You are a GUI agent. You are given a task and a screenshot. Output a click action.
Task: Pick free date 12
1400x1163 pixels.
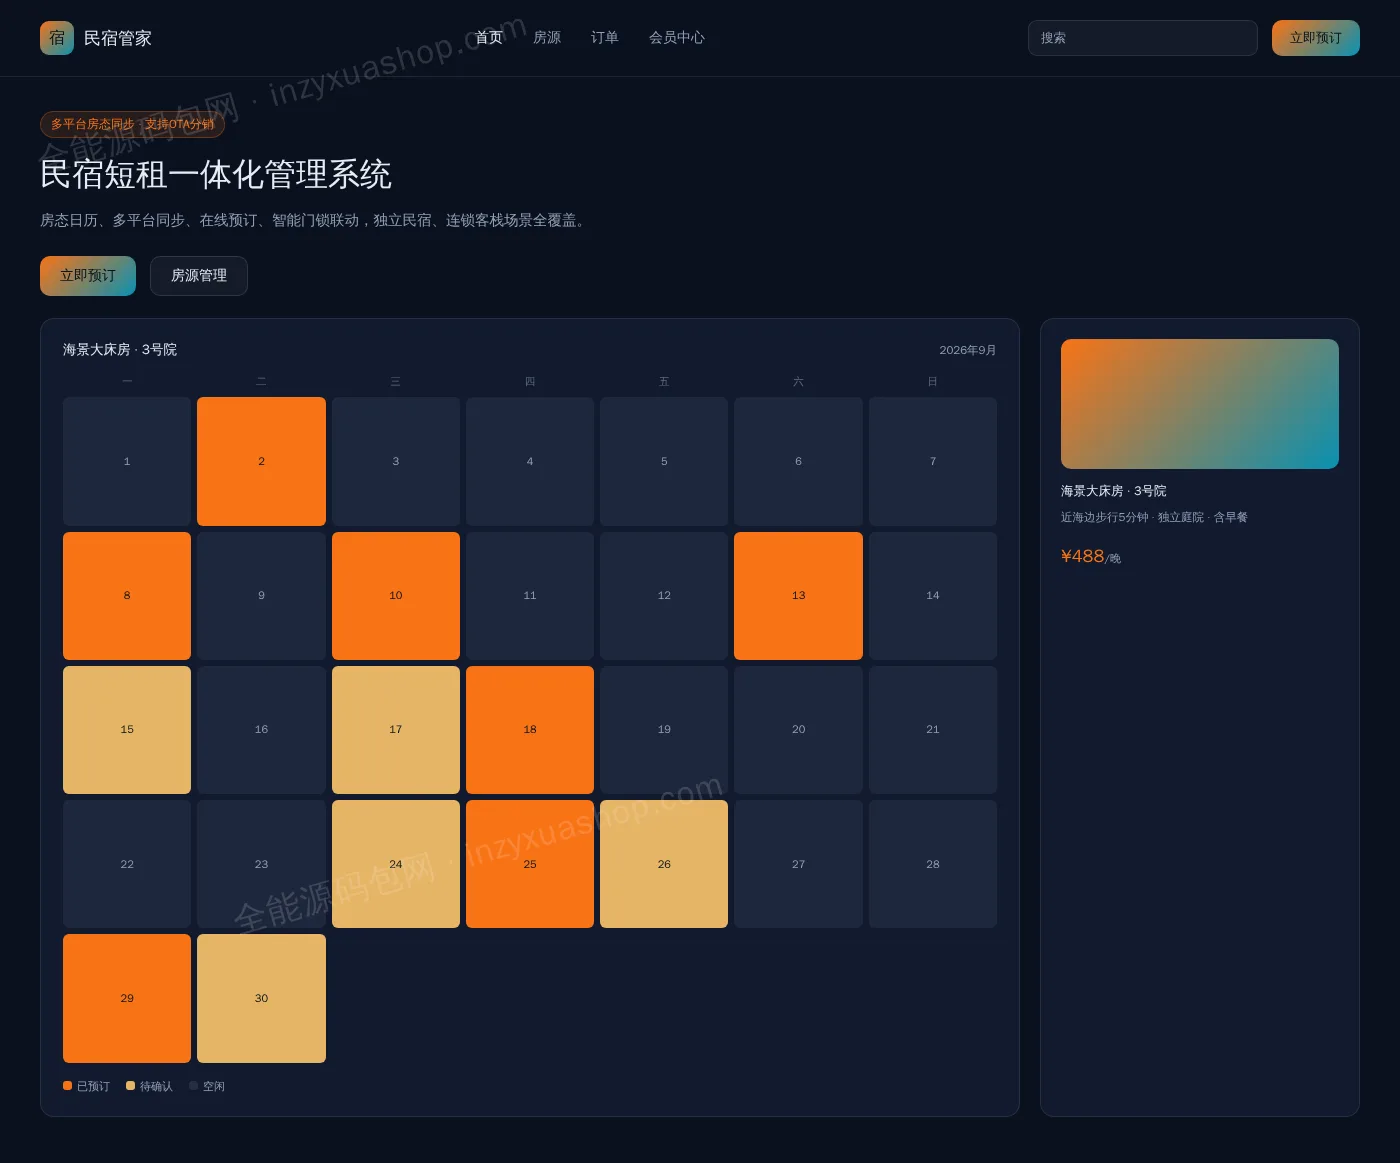click(x=664, y=596)
